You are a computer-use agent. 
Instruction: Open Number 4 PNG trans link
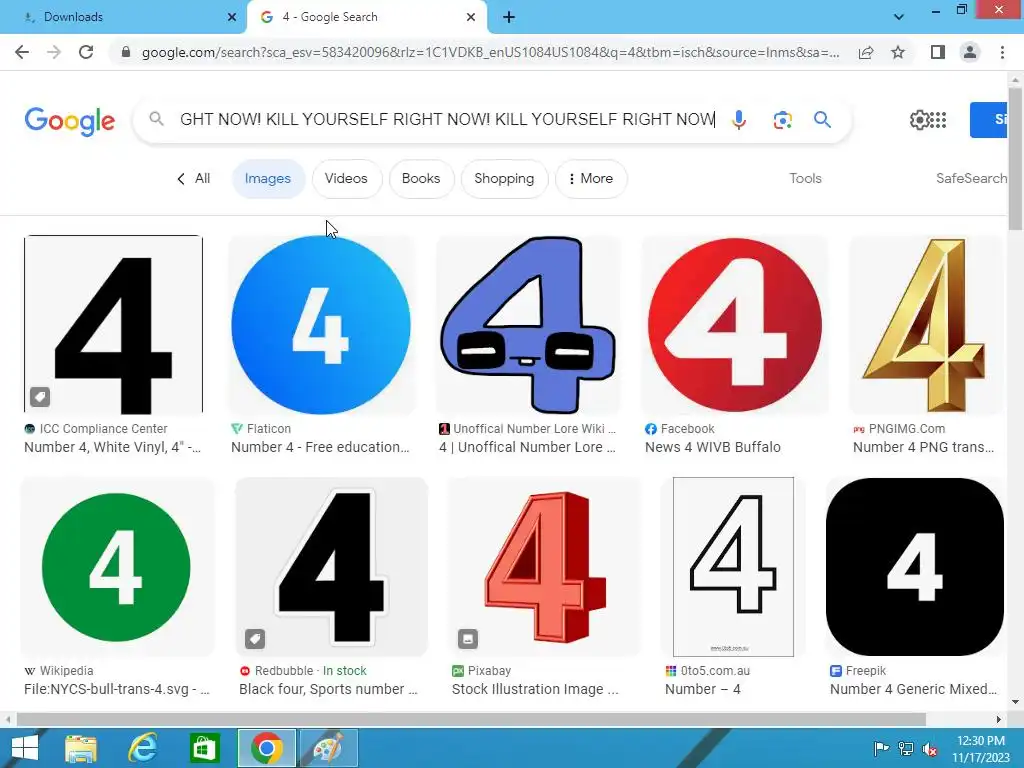click(923, 447)
